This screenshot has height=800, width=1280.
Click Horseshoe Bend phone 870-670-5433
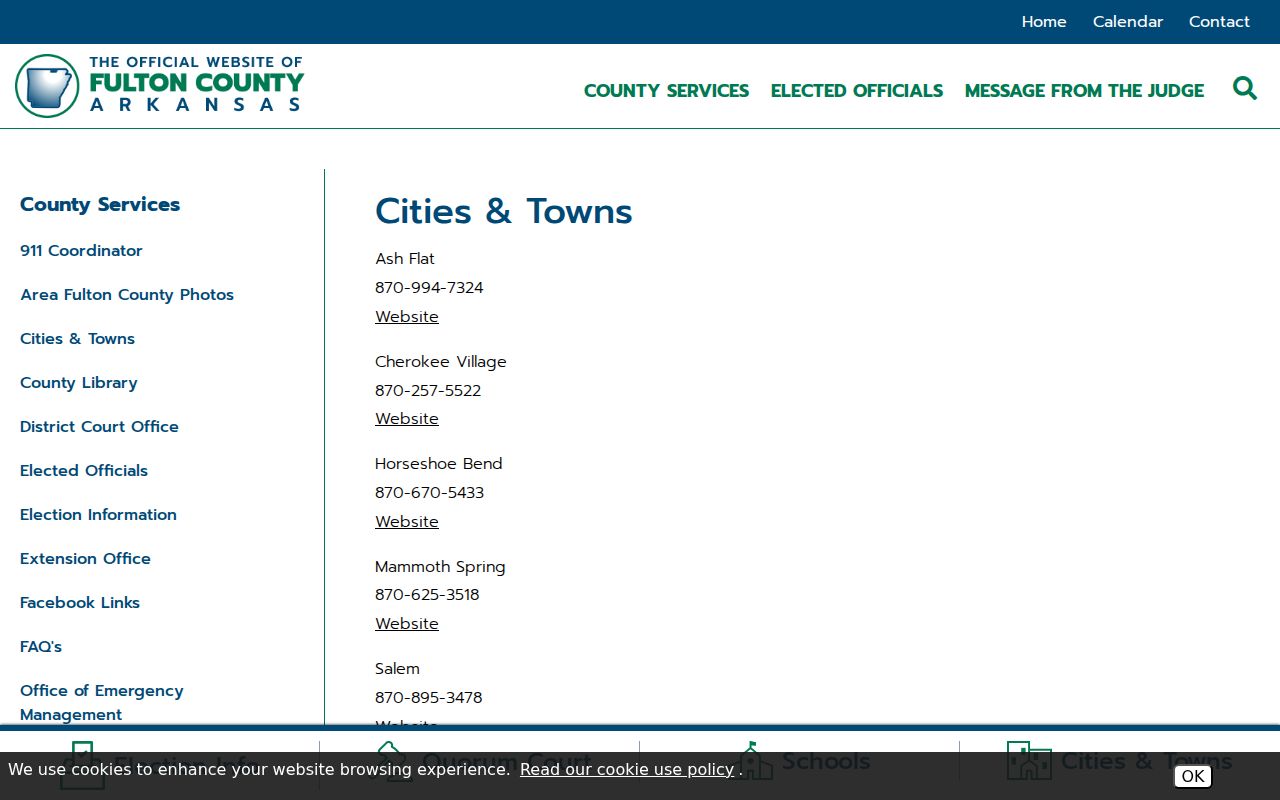coord(429,493)
